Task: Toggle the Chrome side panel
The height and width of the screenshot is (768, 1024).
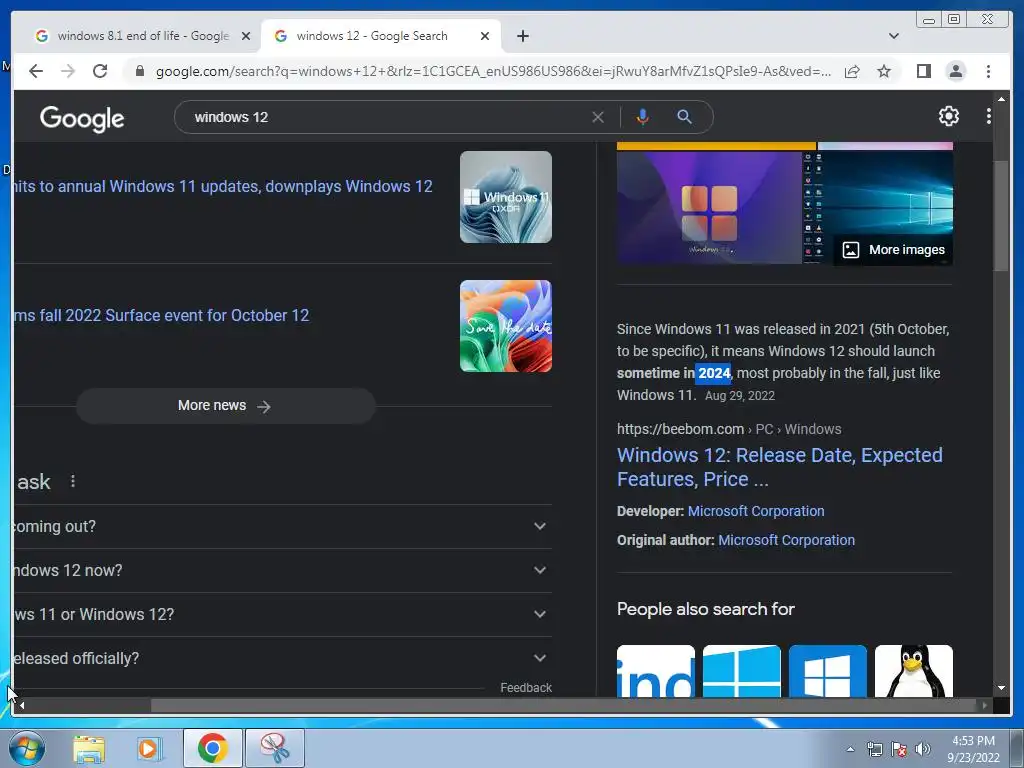Action: 923,71
